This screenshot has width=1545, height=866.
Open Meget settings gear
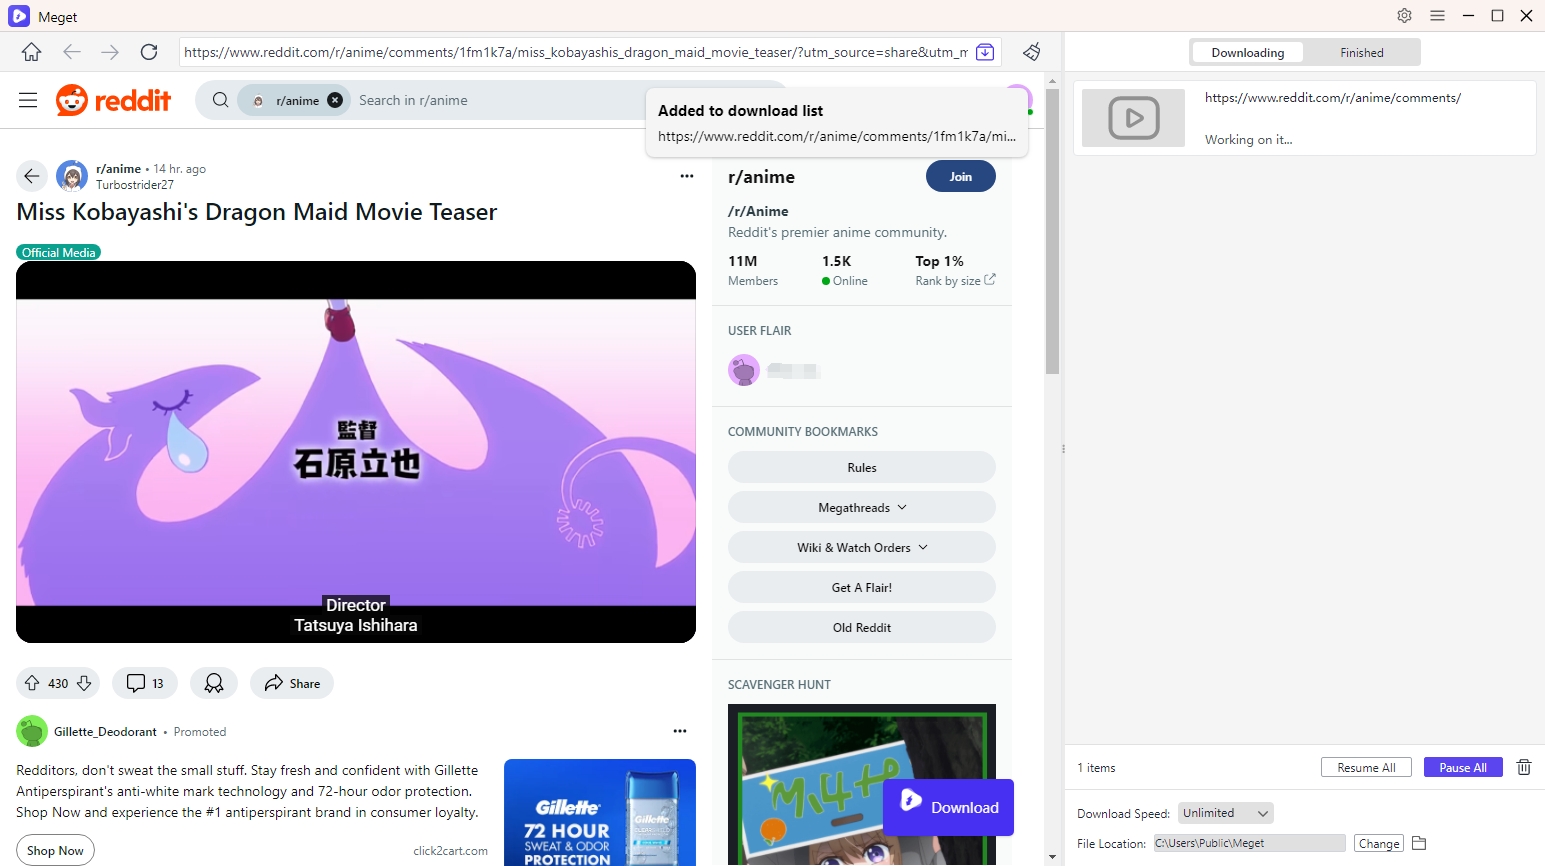point(1404,15)
